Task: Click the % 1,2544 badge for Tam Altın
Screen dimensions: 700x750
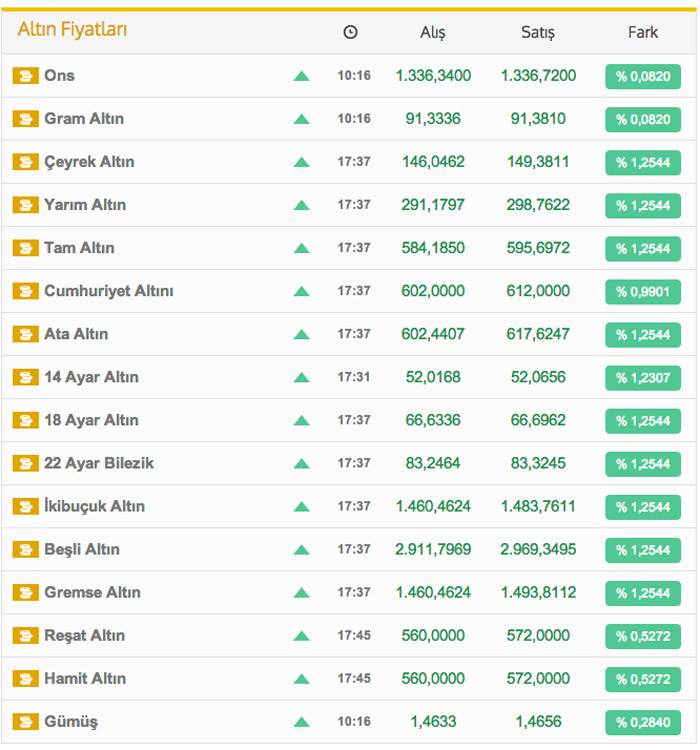Action: coord(643,249)
